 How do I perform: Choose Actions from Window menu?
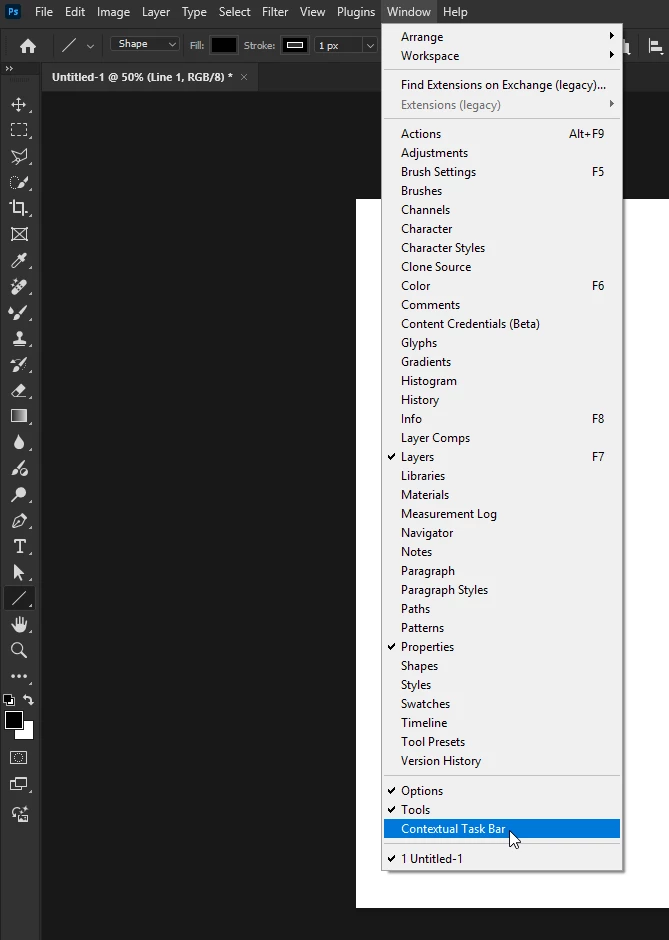[x=502, y=134]
